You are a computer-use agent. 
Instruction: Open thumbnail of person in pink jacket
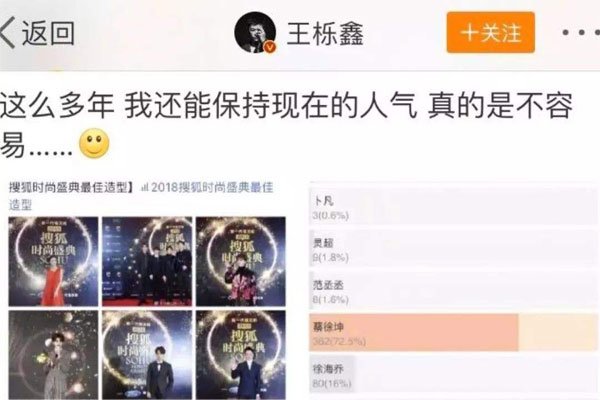tap(241, 261)
